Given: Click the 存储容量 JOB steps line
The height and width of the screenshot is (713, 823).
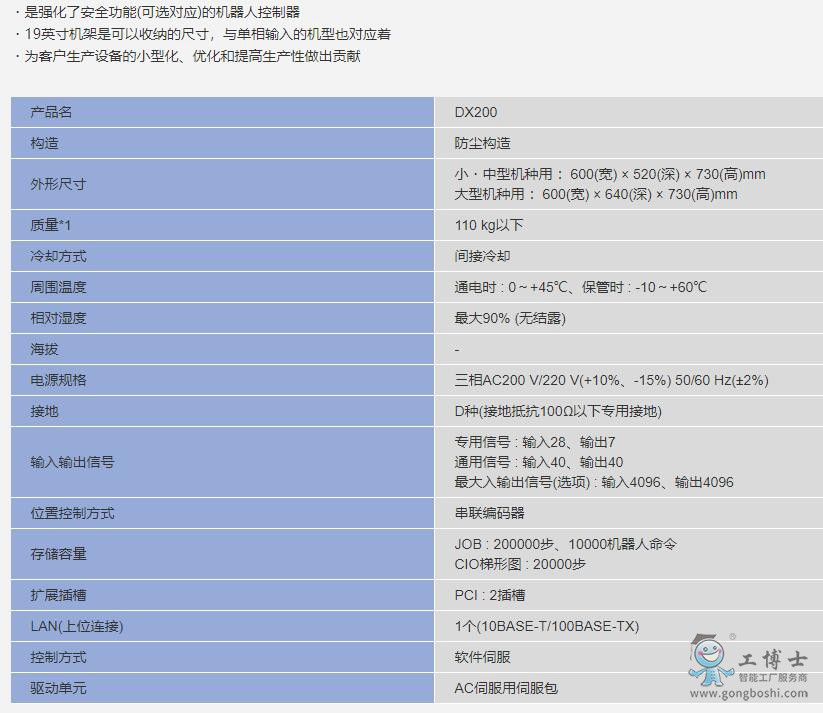Looking at the screenshot, I should pyautogui.click(x=565, y=544).
